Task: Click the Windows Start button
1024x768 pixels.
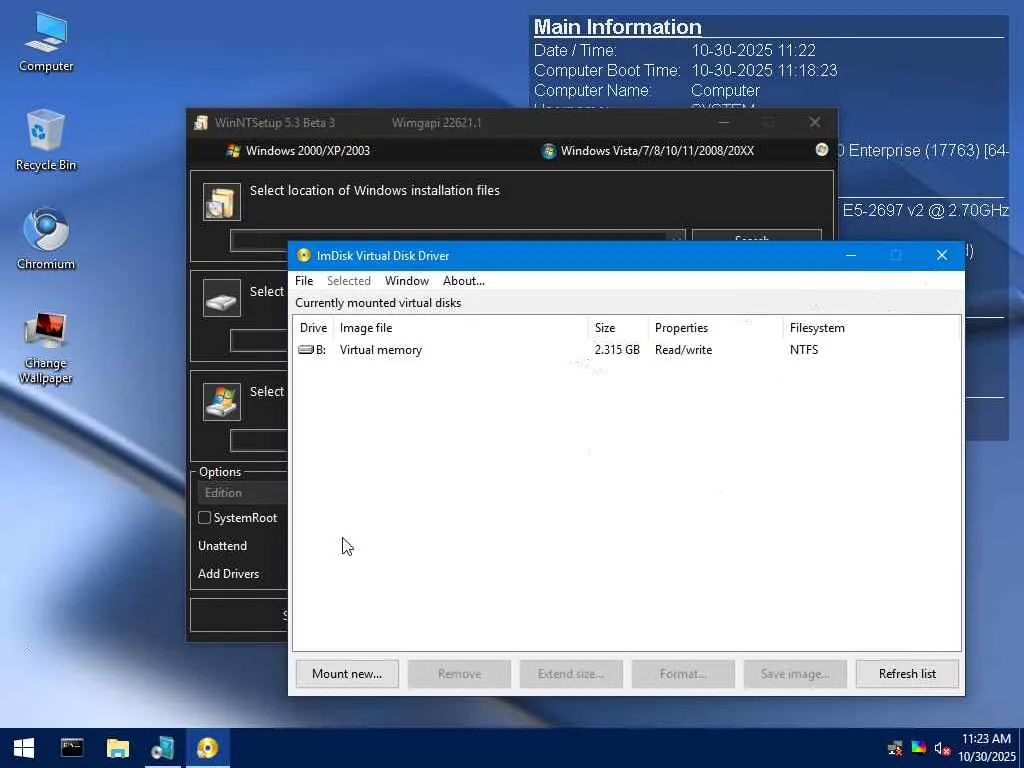Action: pos(24,748)
